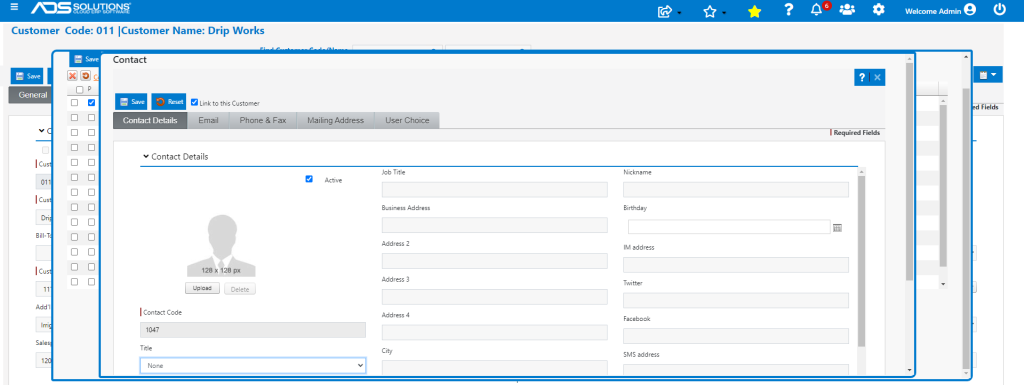
Task: Click the Facebook field
Action: coord(736,336)
